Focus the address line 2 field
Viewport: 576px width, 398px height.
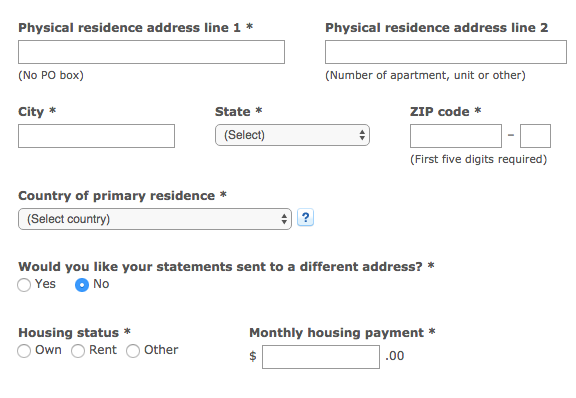coord(446,52)
